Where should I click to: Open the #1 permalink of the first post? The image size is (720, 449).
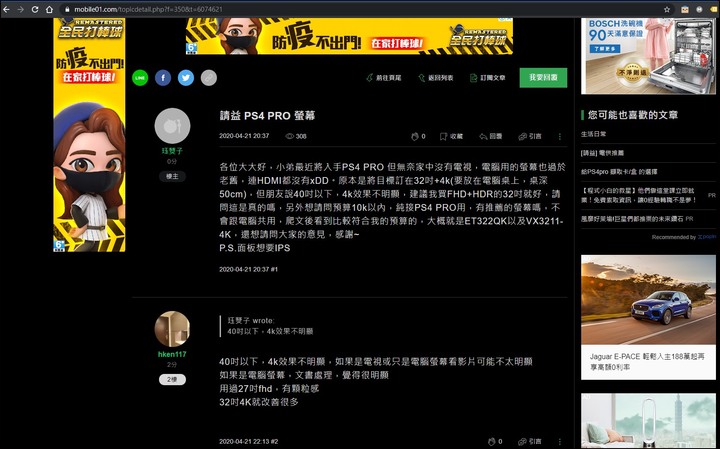click(274, 269)
